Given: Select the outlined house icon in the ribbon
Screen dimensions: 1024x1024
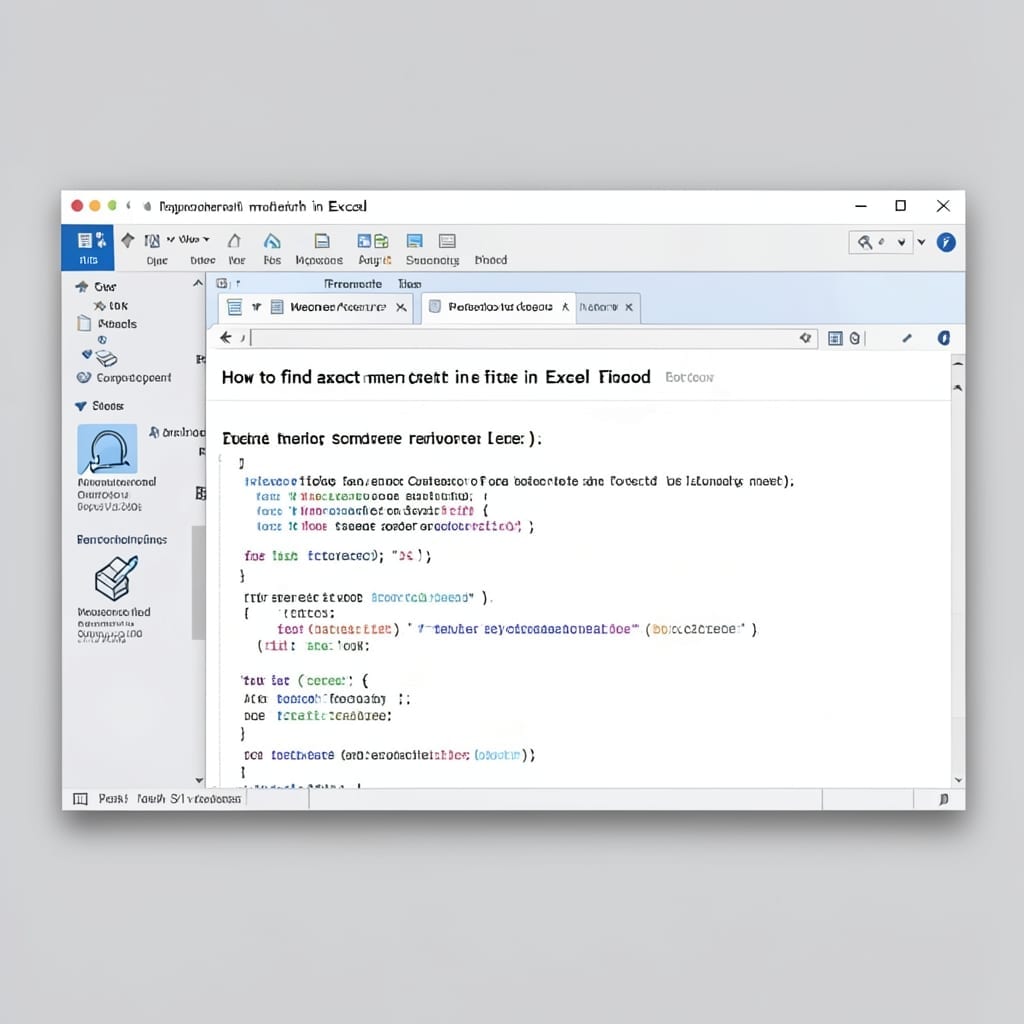Looking at the screenshot, I should pyautogui.click(x=234, y=241).
